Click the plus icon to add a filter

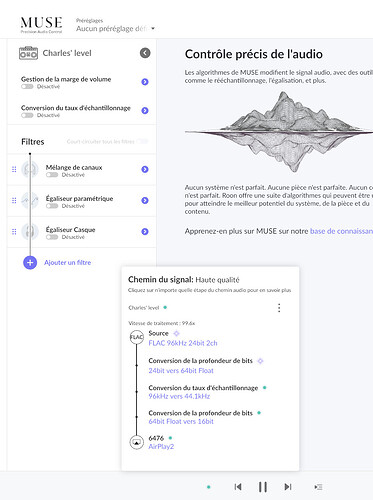(x=30, y=263)
